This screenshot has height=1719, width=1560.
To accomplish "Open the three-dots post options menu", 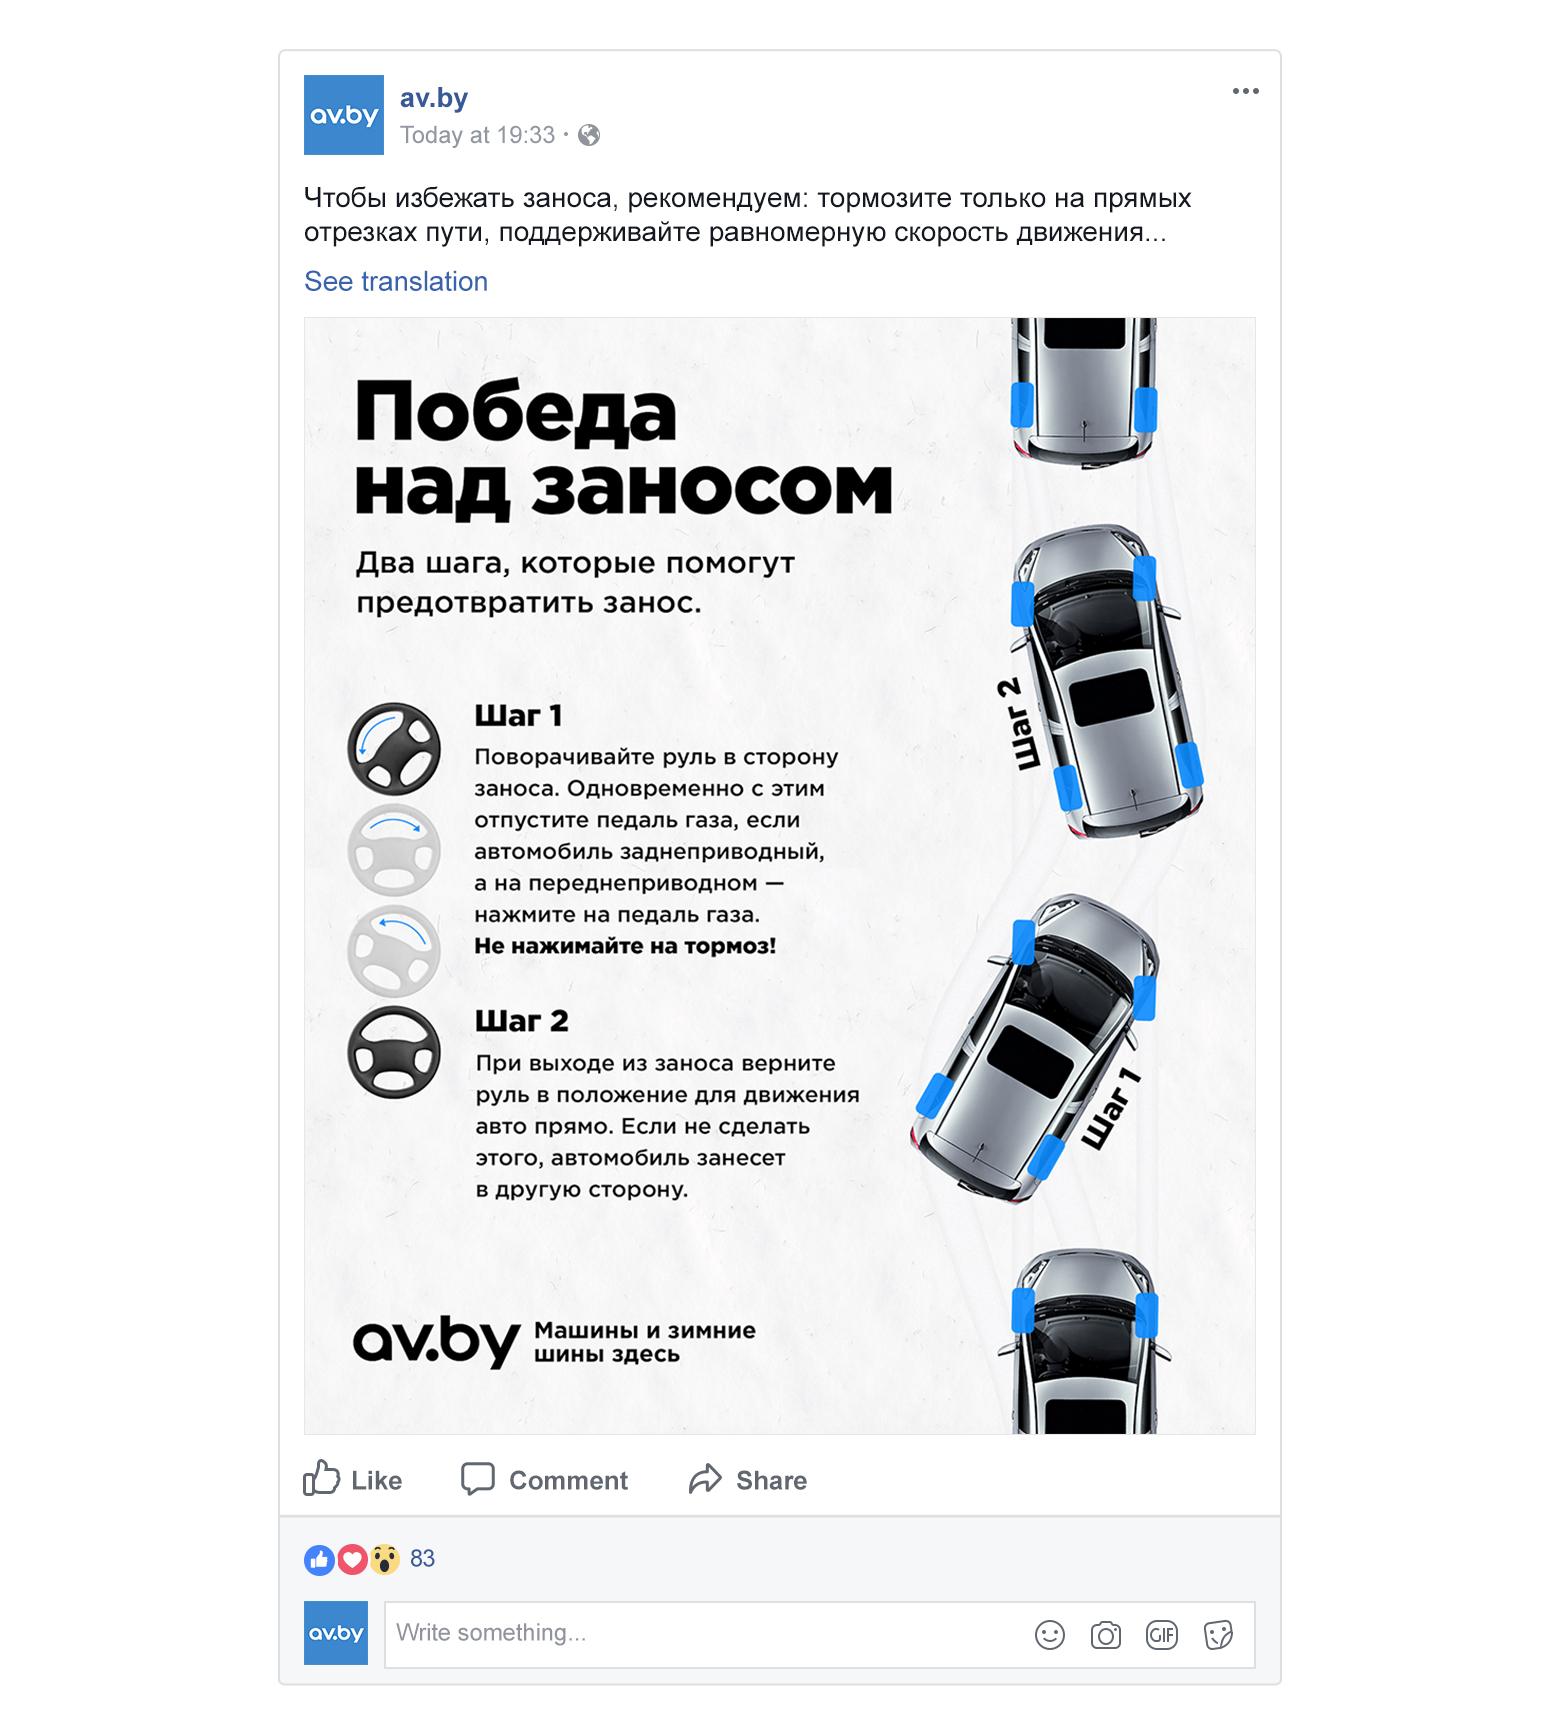I will [x=1245, y=91].
